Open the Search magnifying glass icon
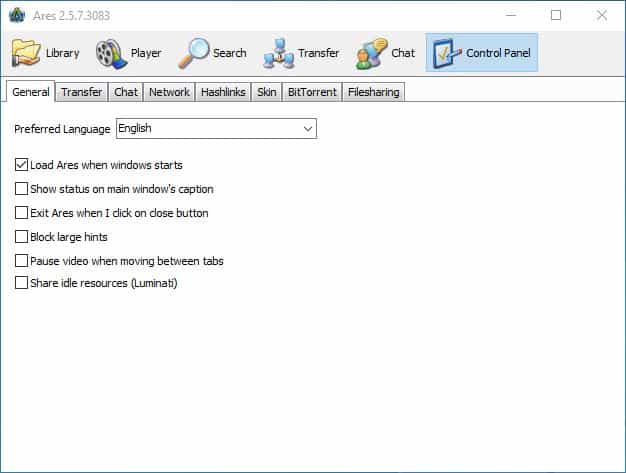The width and height of the screenshot is (626, 473). pos(194,53)
